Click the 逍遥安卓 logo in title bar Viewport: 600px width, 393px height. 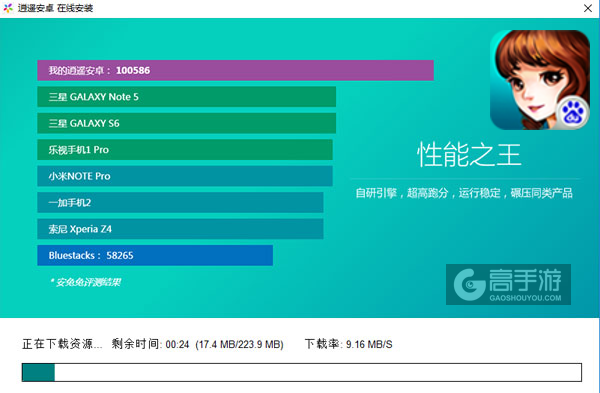[8, 8]
